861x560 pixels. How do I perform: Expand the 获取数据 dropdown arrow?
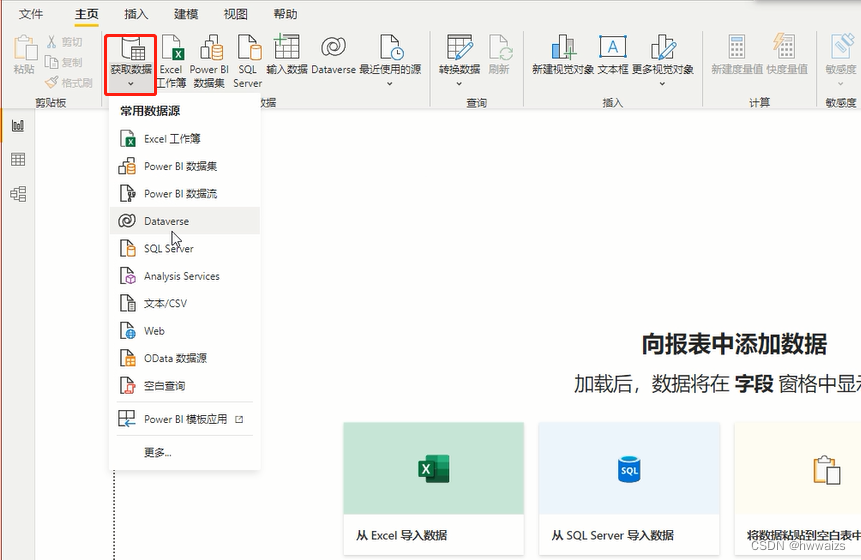click(131, 84)
